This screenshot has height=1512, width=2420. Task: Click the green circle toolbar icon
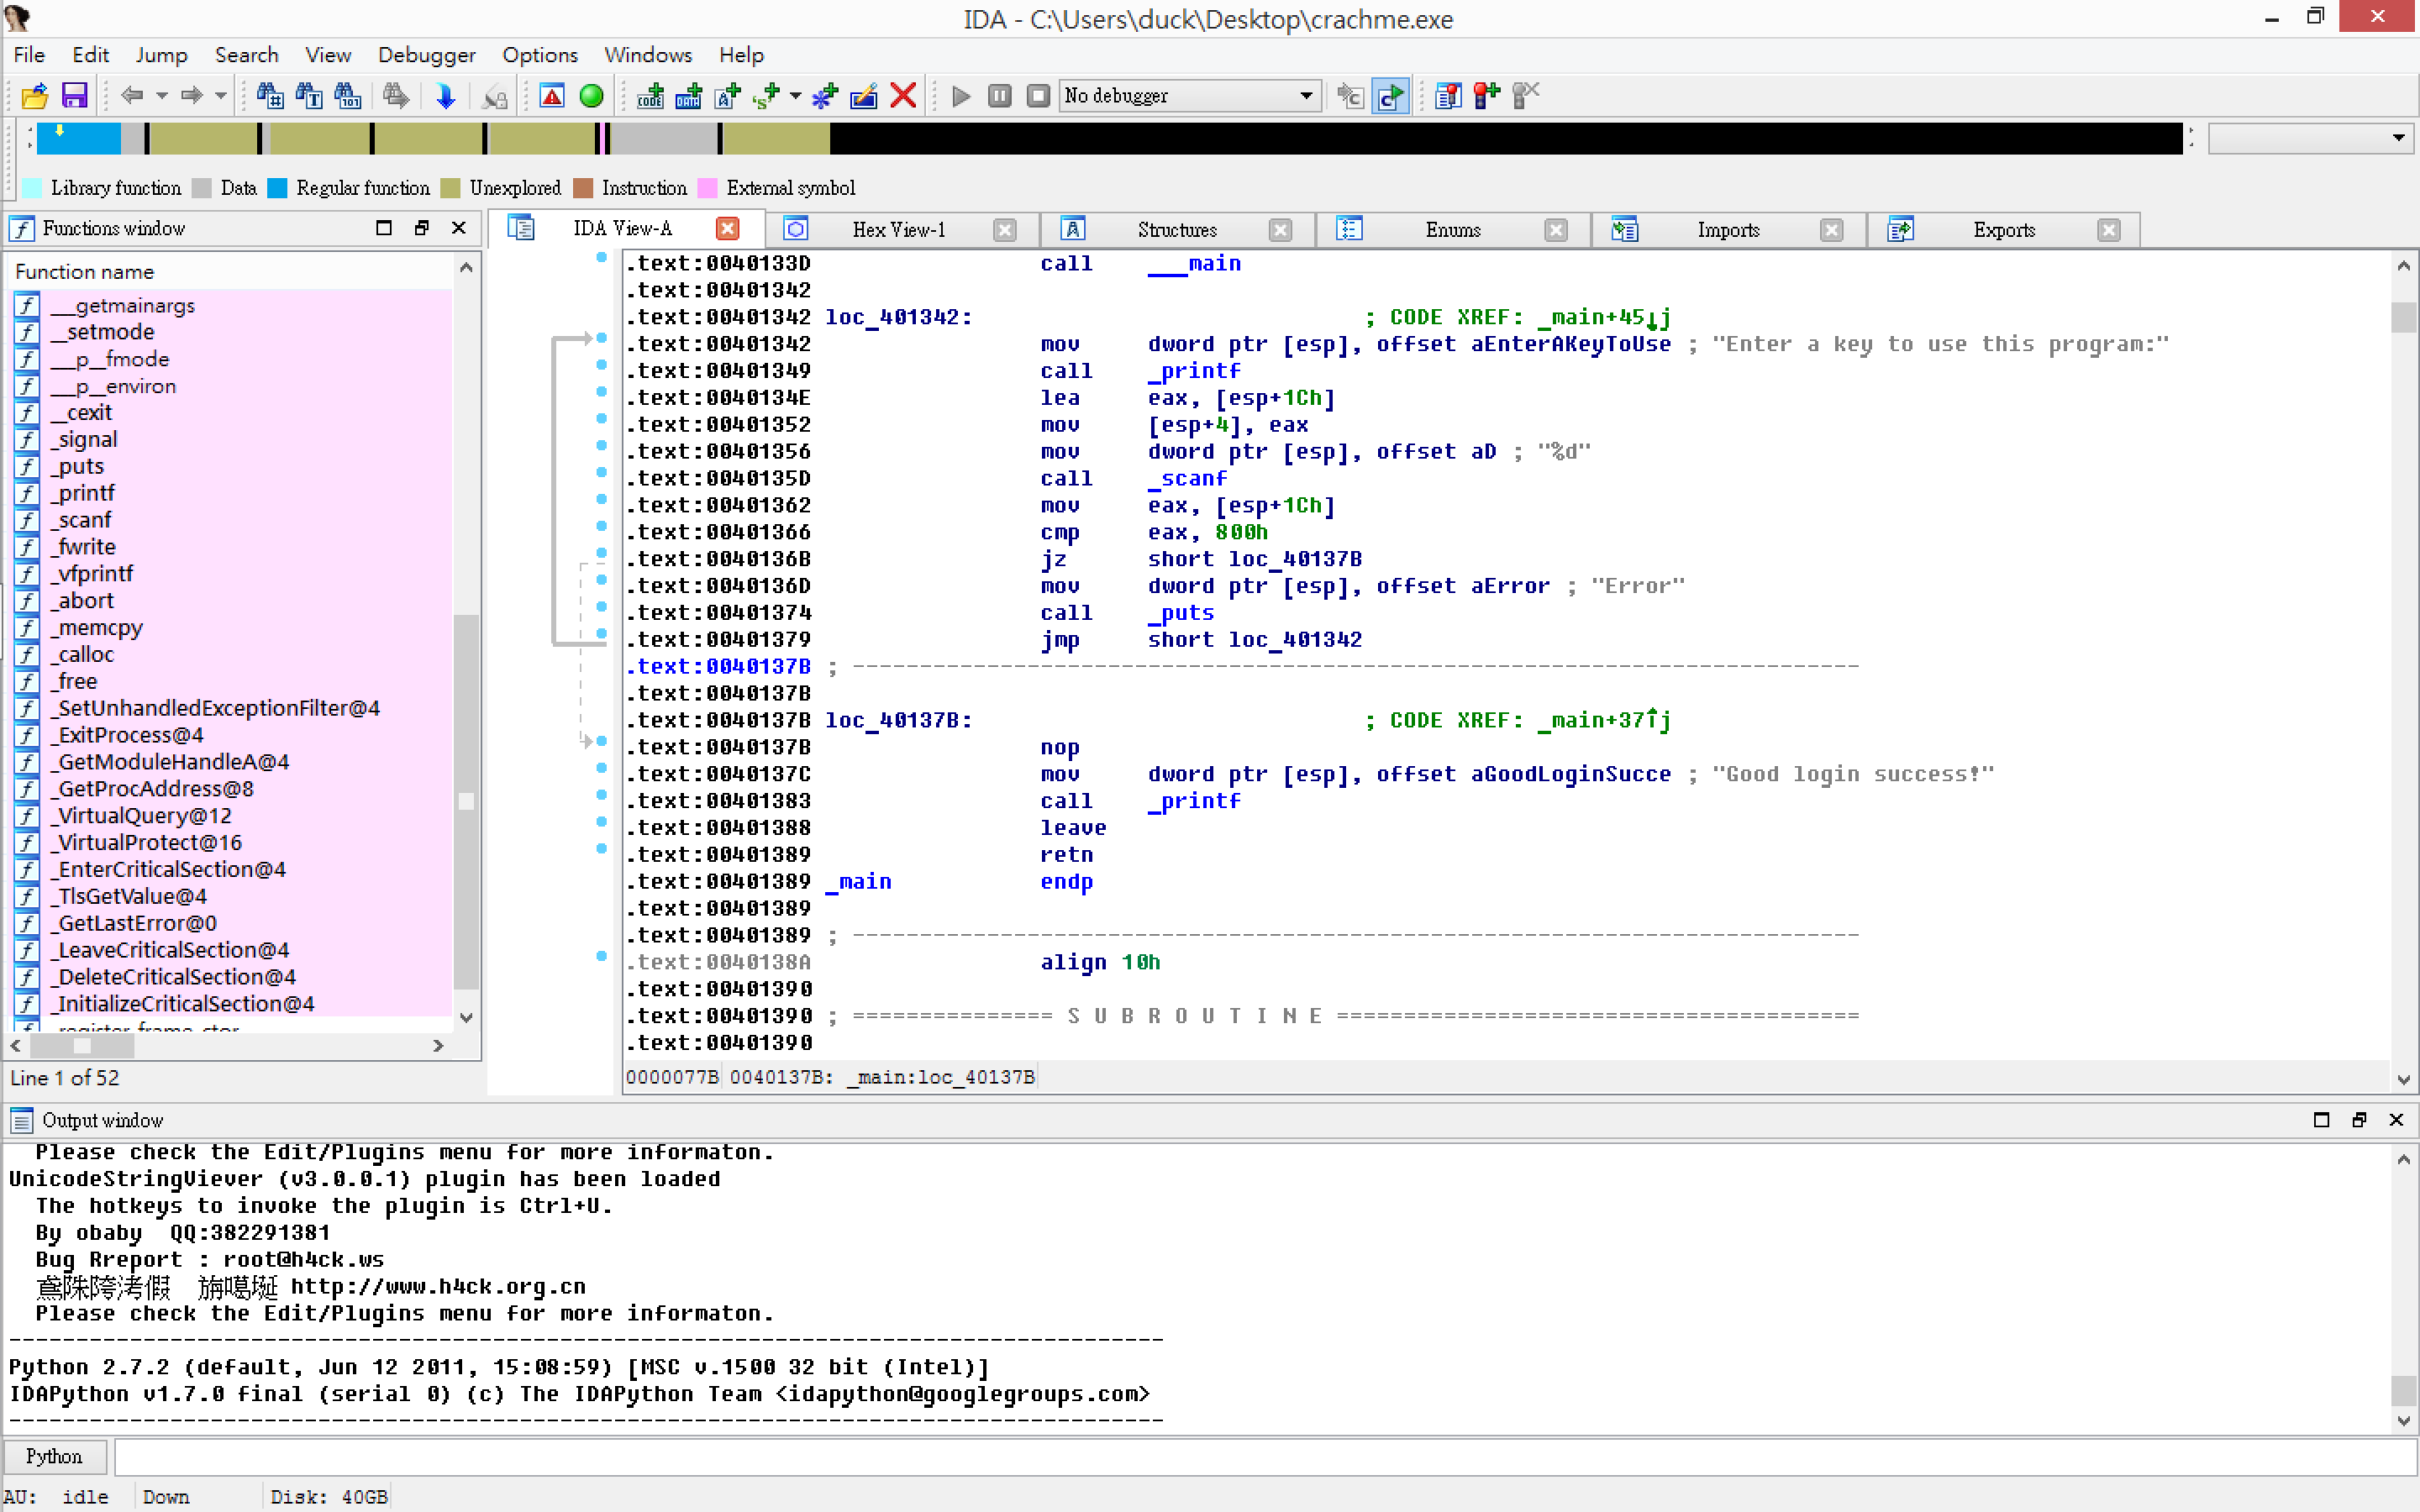(x=591, y=96)
